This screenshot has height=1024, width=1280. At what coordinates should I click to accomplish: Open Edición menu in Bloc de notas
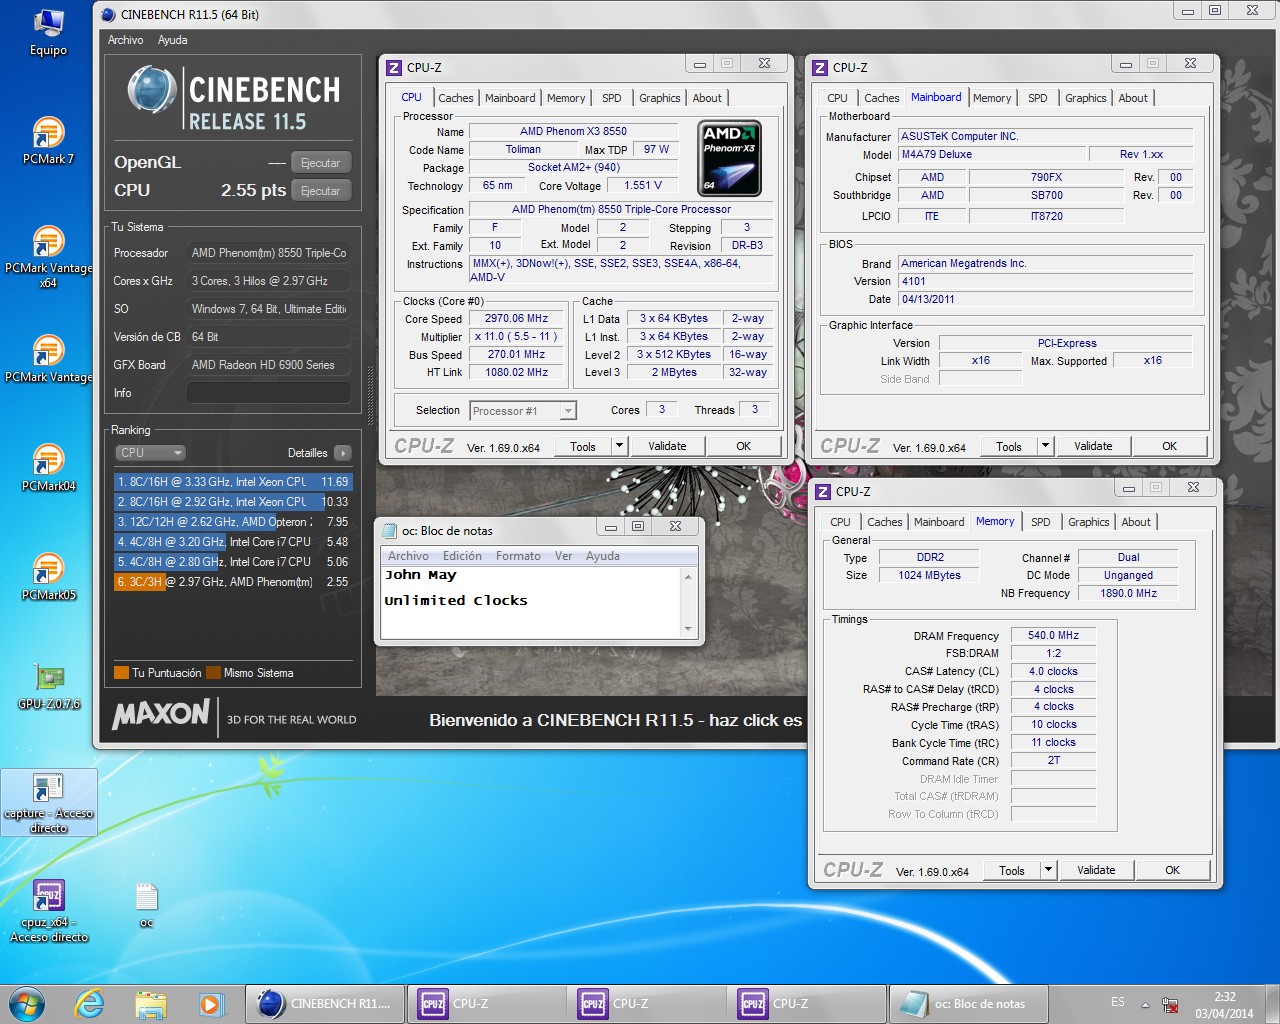click(x=462, y=556)
